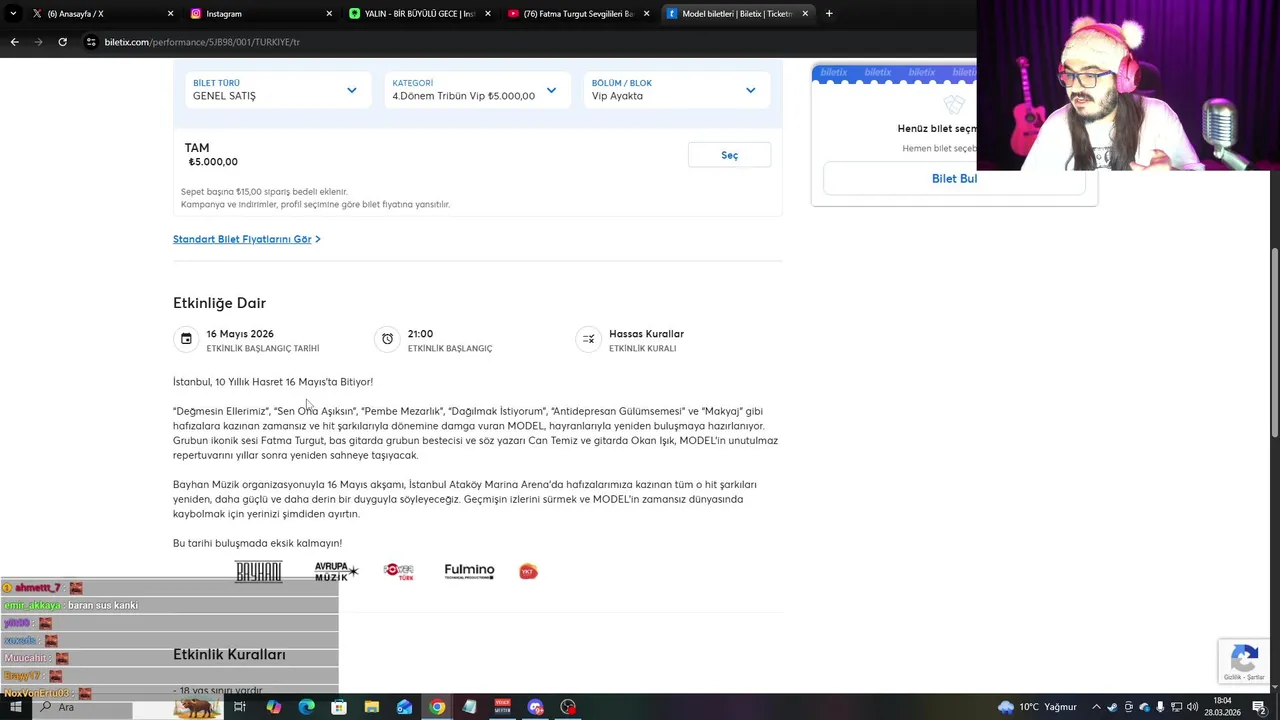
Task: Click the Power Türk sponsor logo
Action: pos(398,571)
